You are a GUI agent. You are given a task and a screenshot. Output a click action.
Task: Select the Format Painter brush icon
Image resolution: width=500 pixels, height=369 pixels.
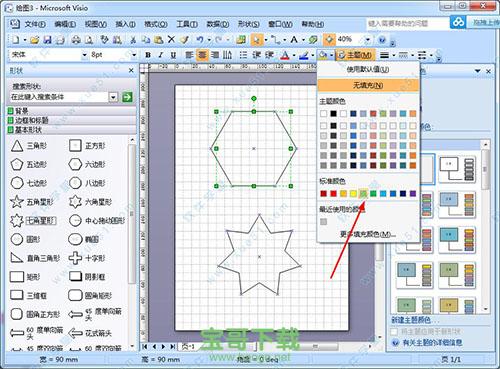coord(184,40)
